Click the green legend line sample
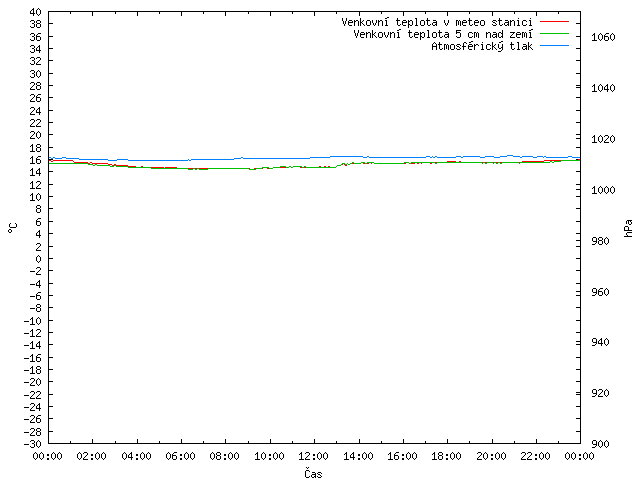The width and height of the screenshot is (640, 480). coord(554,34)
